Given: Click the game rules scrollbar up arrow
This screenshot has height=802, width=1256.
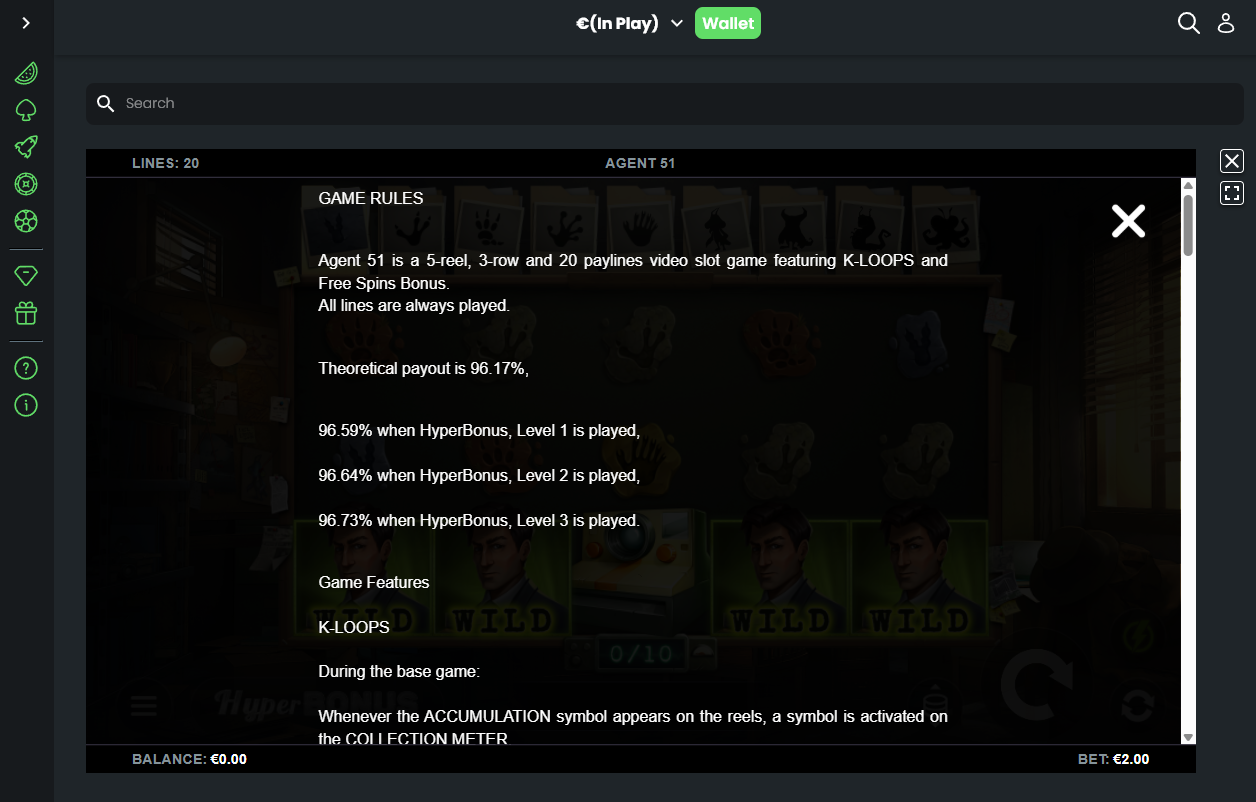Looking at the screenshot, I should 1188,185.
